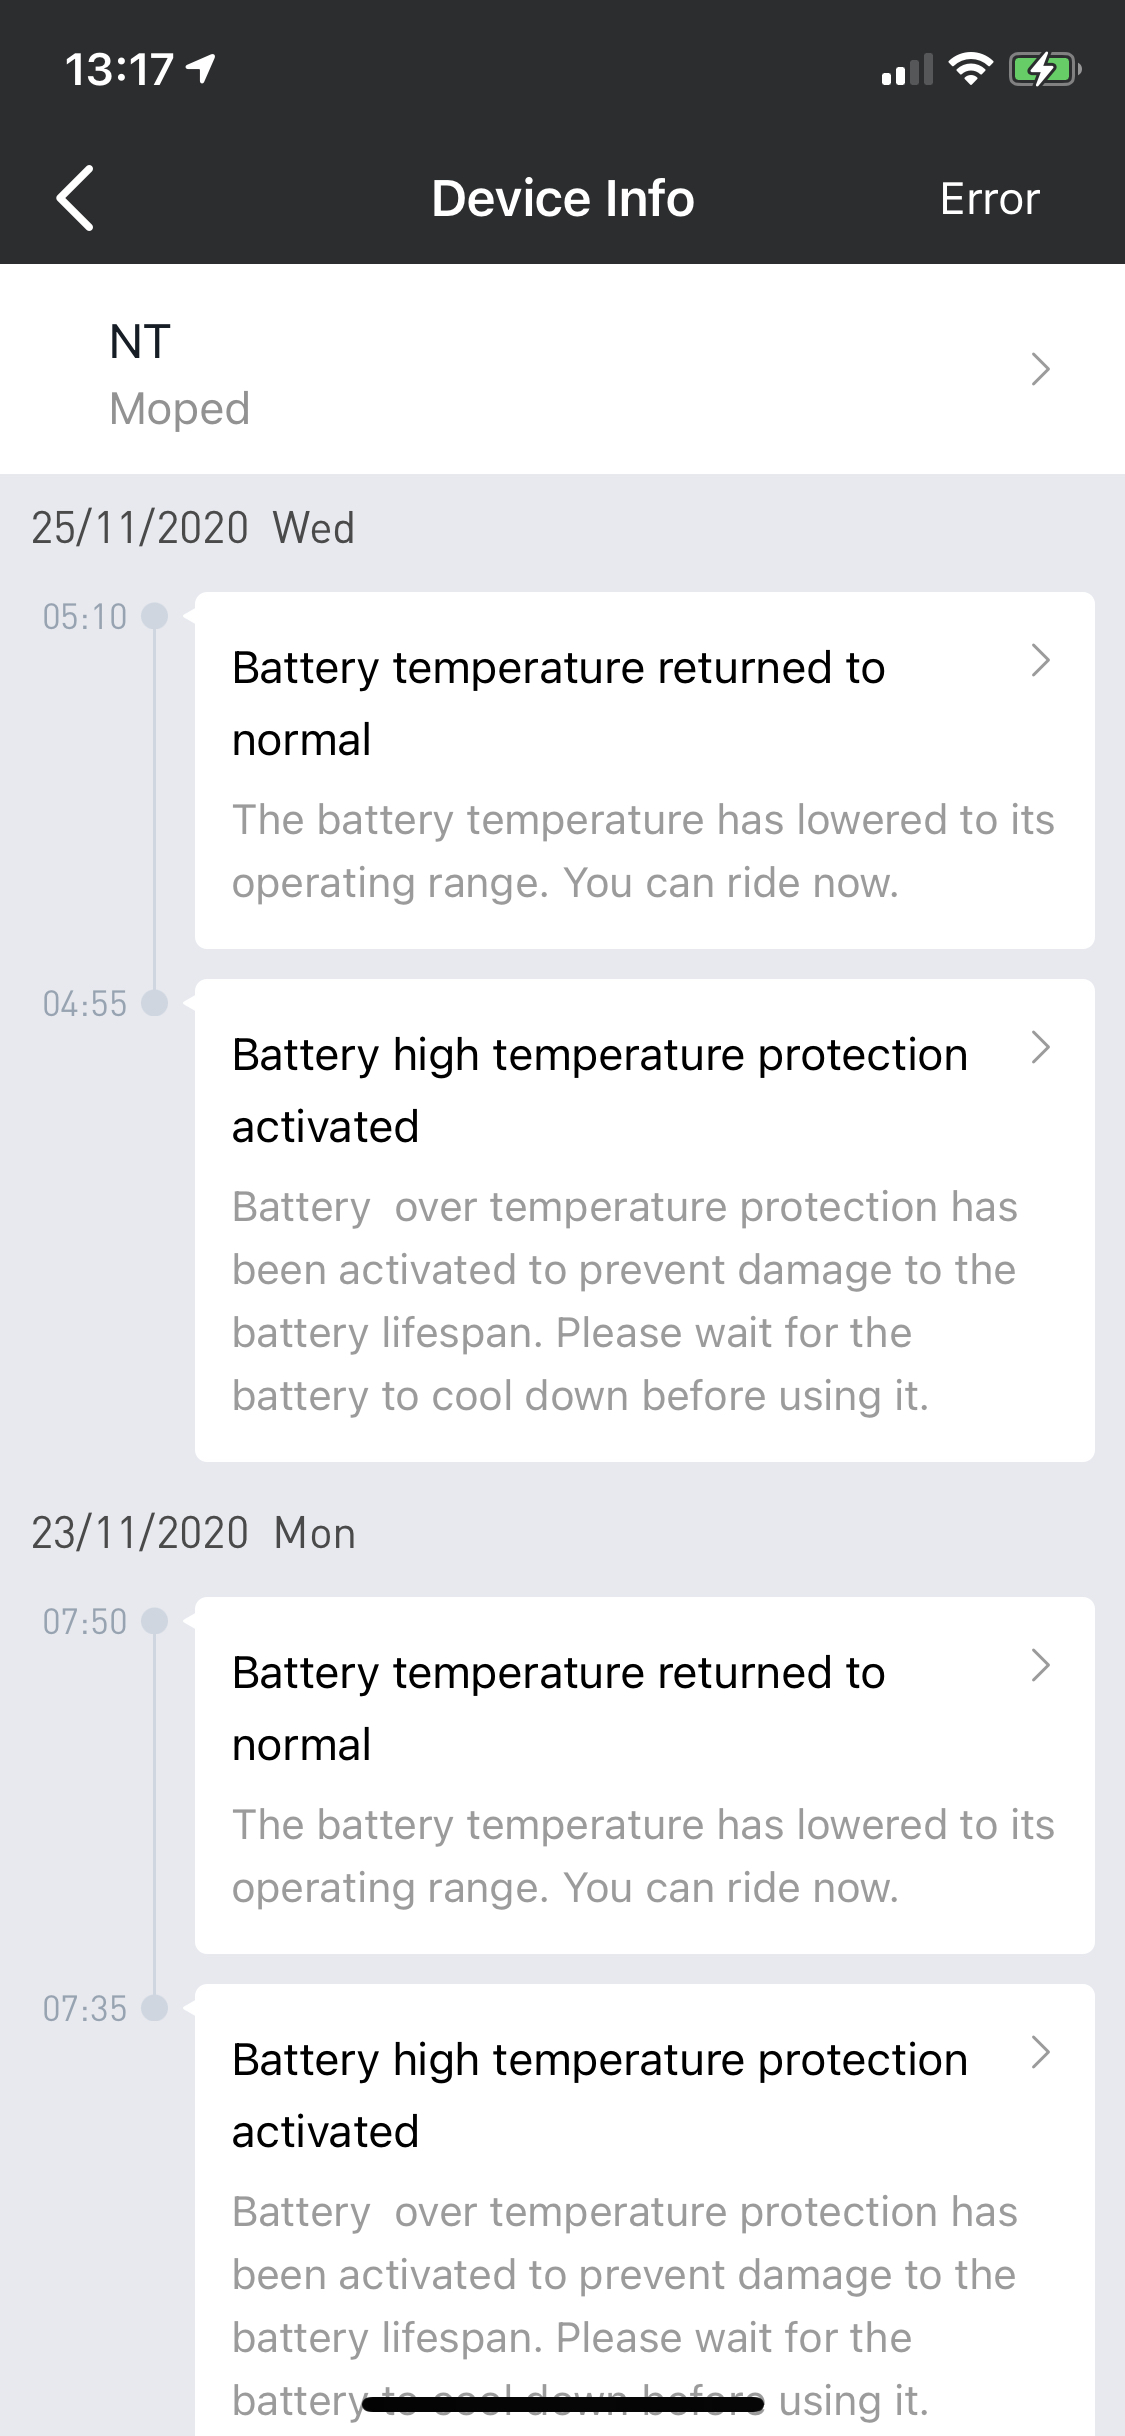Select the 07:35 timeline dot marker
1125x2436 pixels.
point(155,2007)
